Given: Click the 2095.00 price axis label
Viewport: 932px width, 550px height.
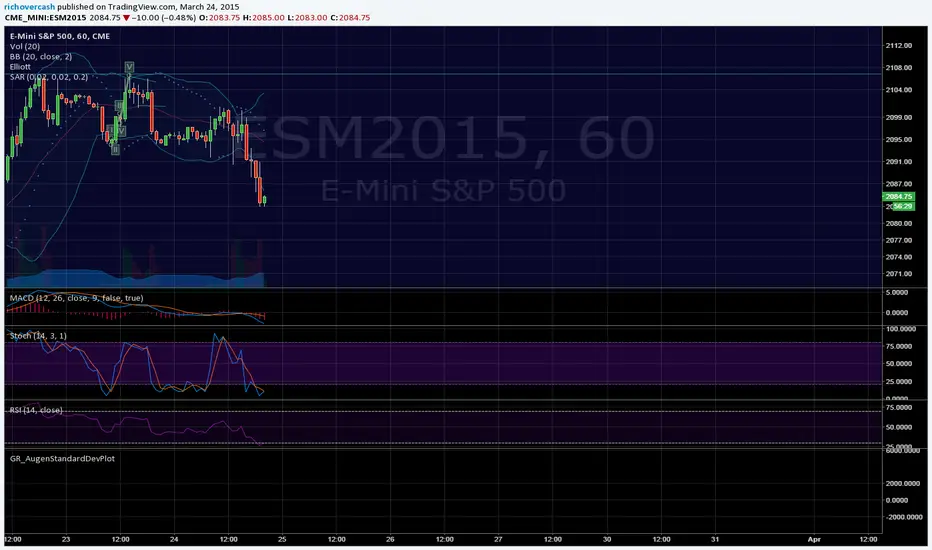Looking at the screenshot, I should click(x=898, y=140).
